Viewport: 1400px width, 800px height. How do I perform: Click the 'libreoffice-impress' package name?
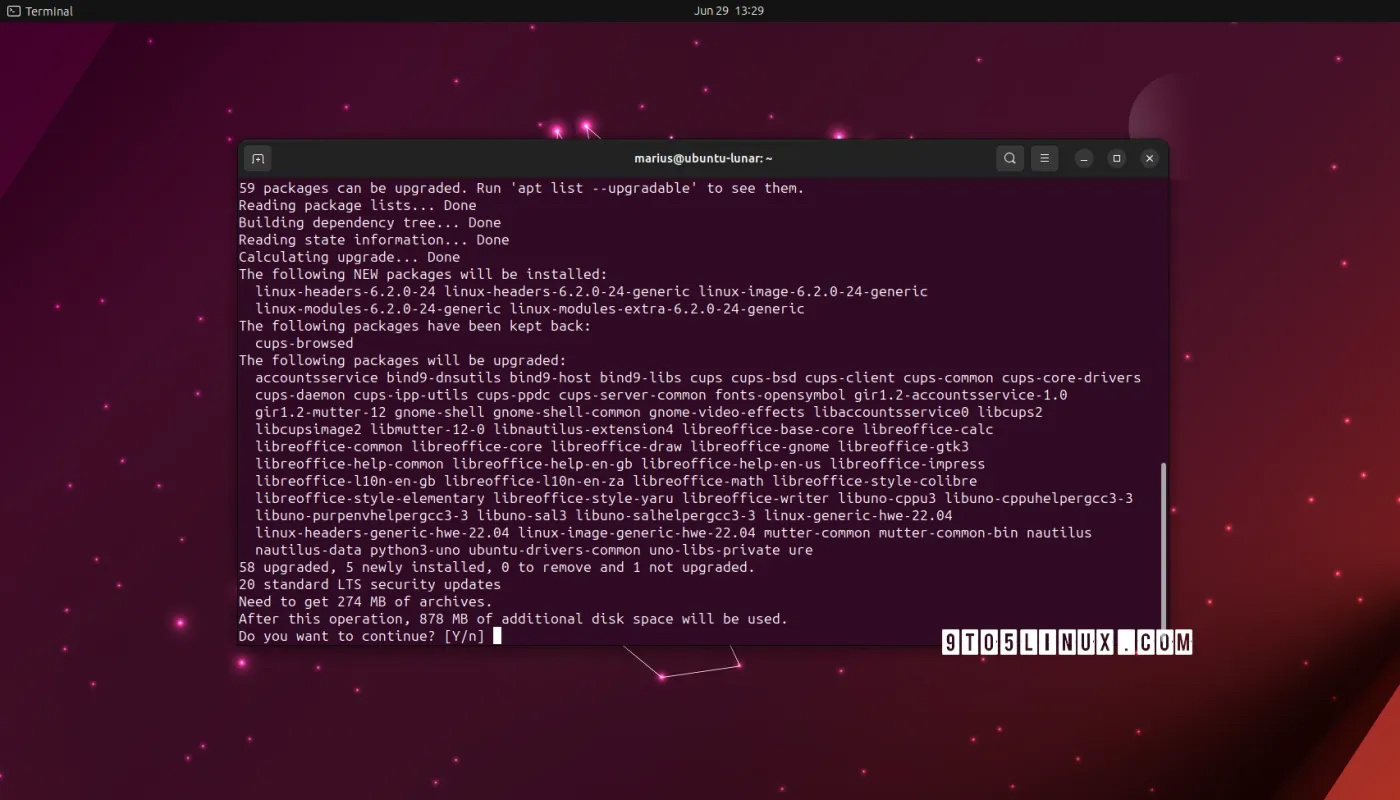tap(908, 464)
